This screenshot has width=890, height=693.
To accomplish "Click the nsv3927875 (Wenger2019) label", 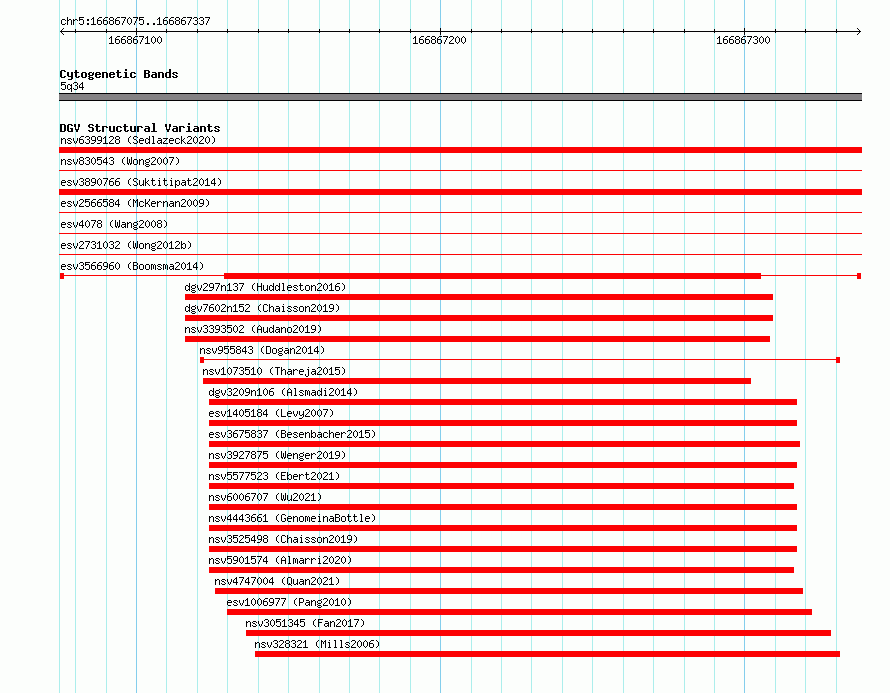I will point(277,455).
